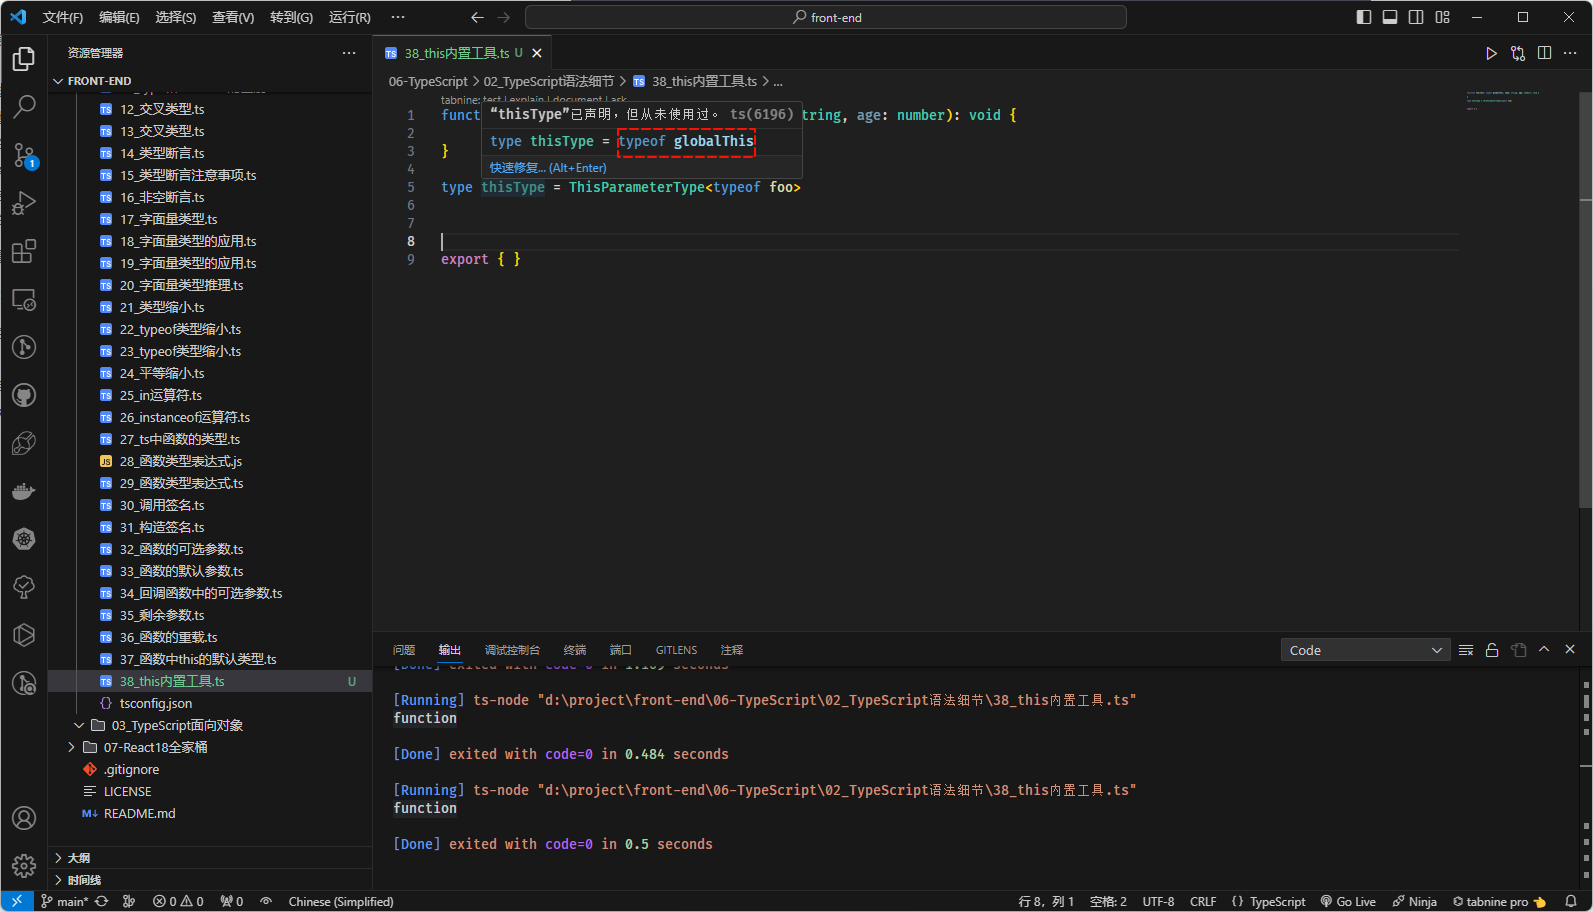This screenshot has height=912, width=1593.
Task: Click Go Live in status bar
Action: (1348, 901)
